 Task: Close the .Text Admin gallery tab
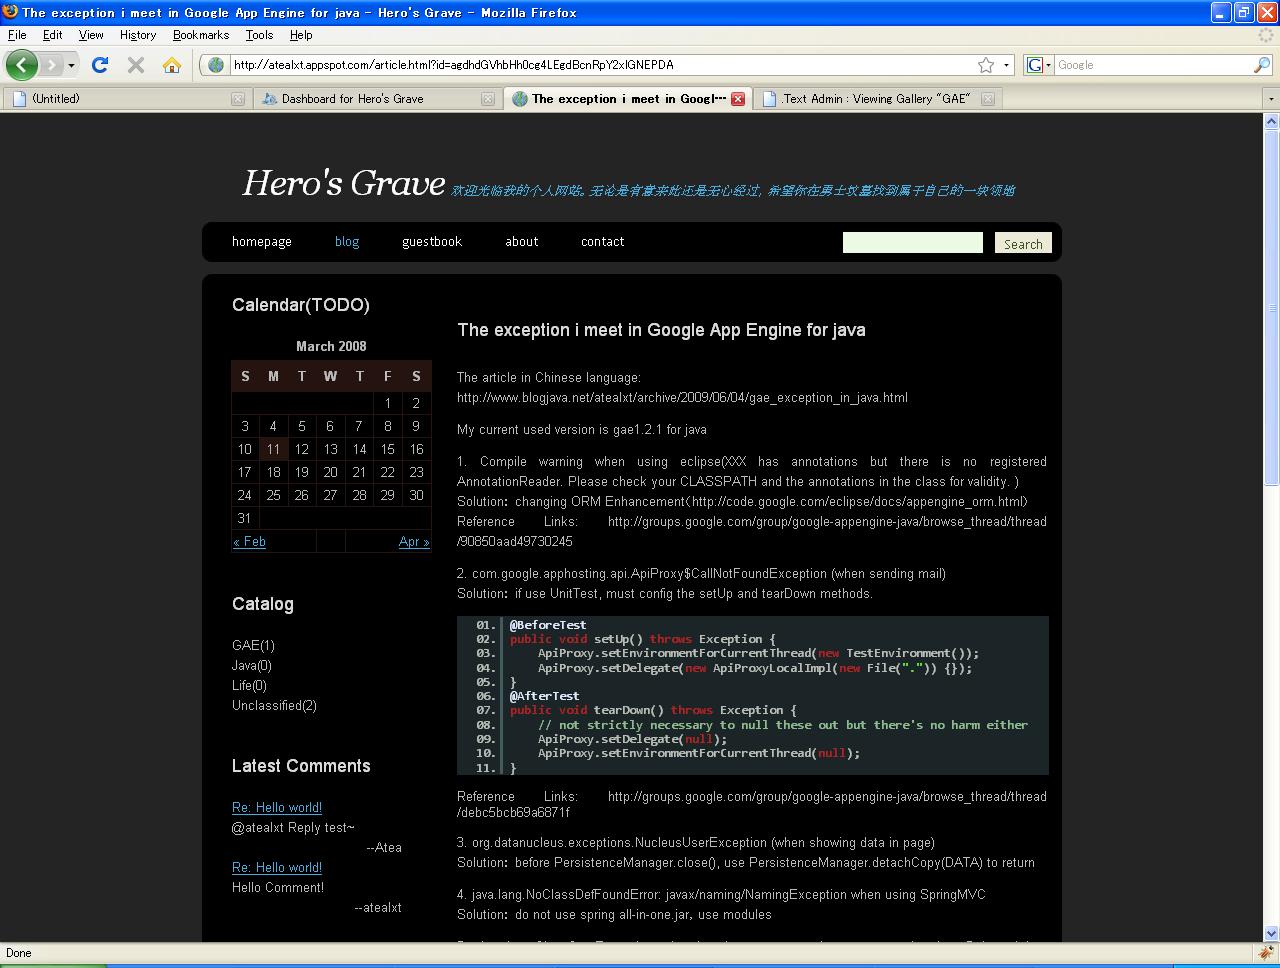[x=987, y=99]
